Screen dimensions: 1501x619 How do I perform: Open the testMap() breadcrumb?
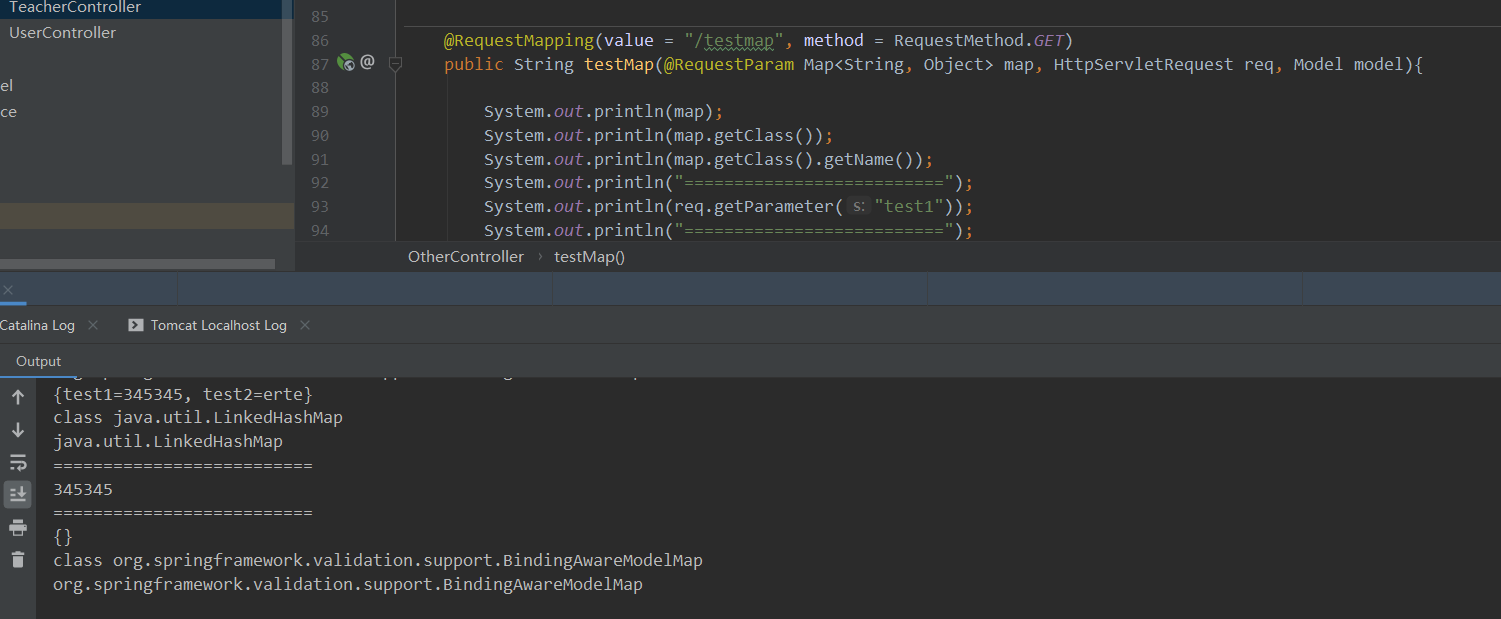click(x=589, y=257)
